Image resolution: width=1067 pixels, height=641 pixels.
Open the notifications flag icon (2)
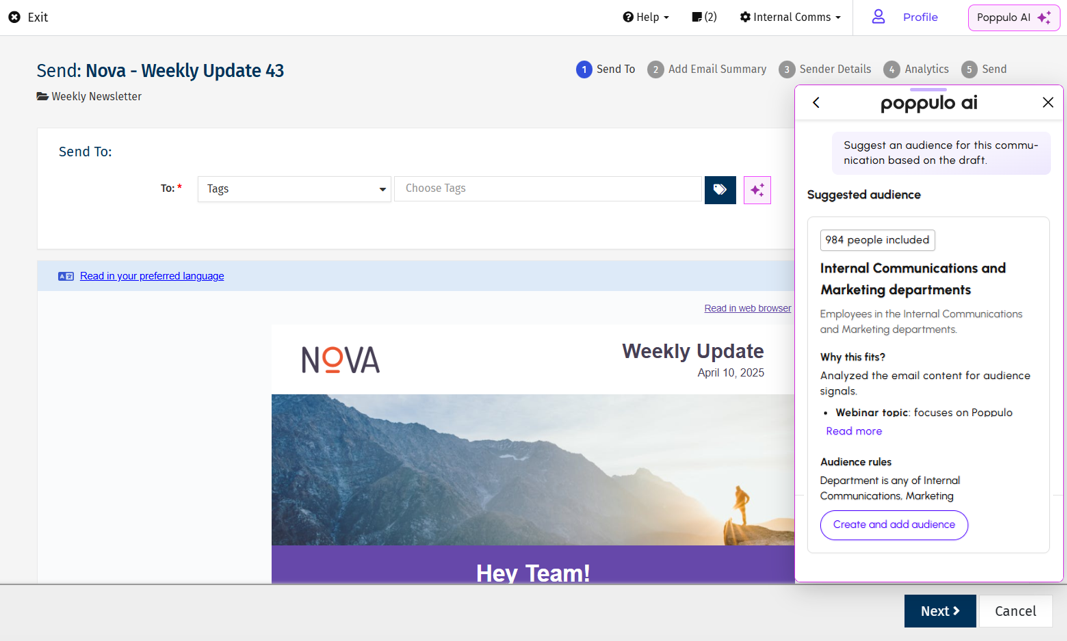704,17
